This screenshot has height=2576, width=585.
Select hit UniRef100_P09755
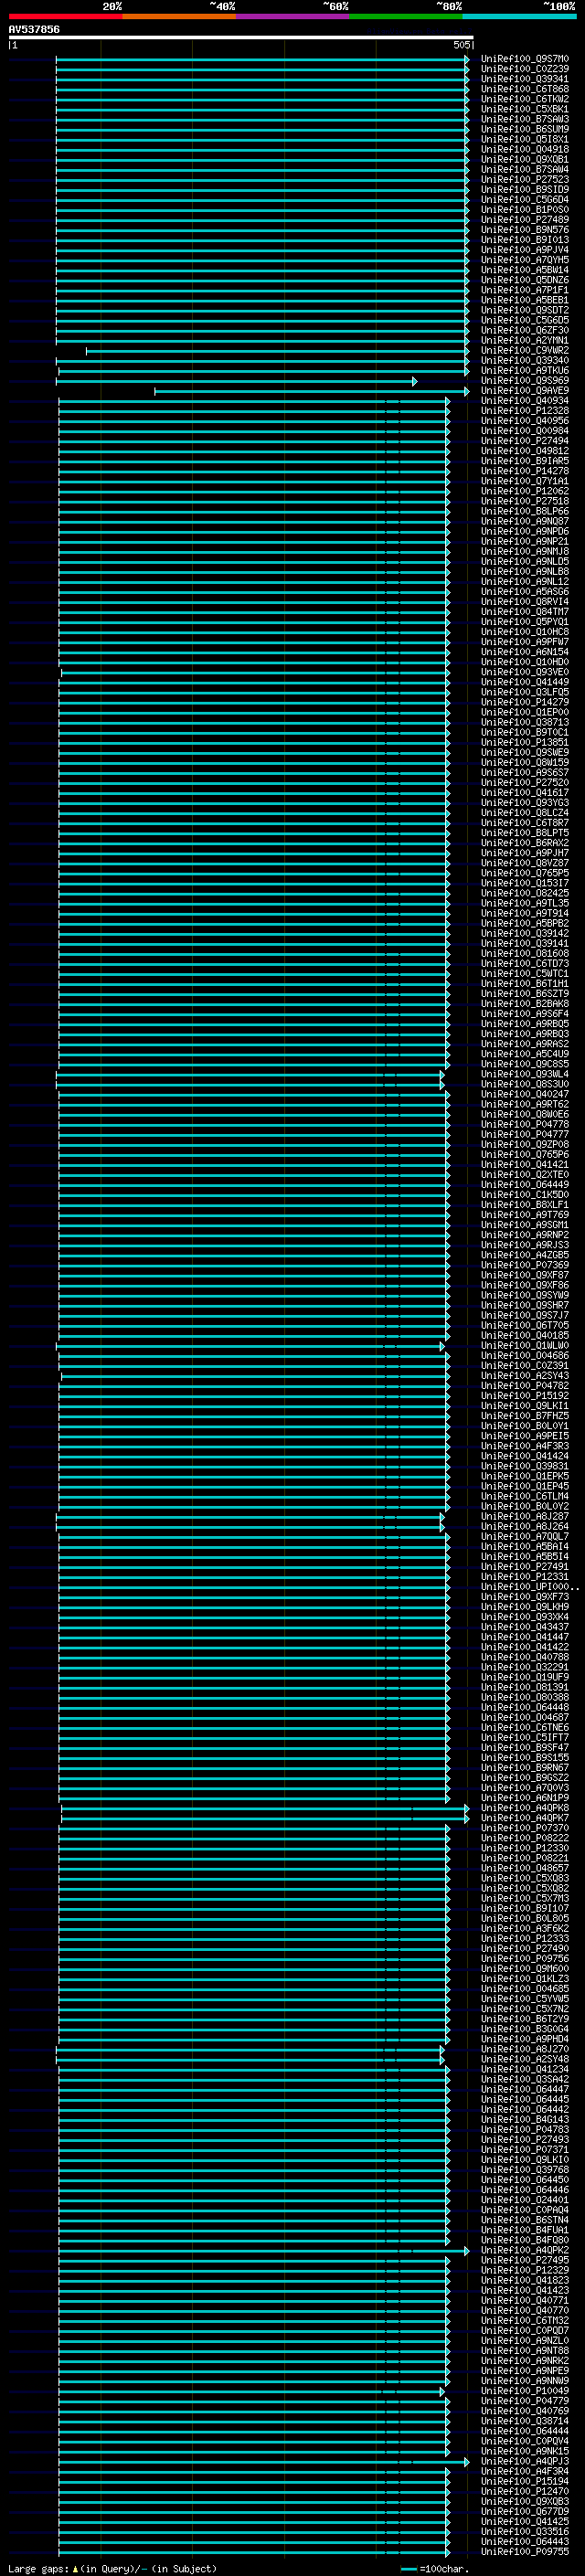point(524,2552)
